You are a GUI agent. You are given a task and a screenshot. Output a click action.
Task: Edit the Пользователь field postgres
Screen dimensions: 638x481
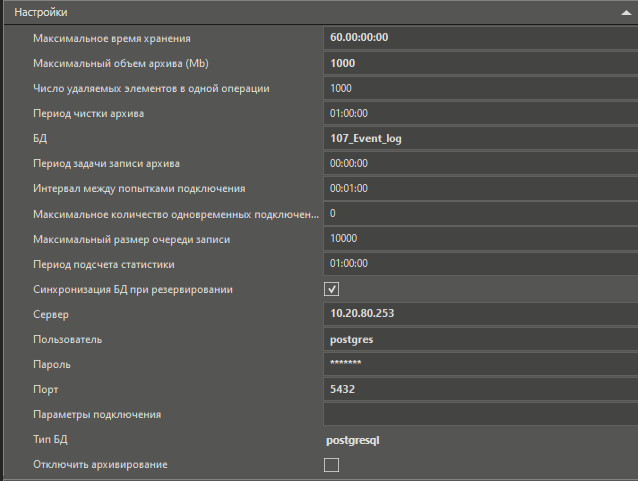(481, 339)
